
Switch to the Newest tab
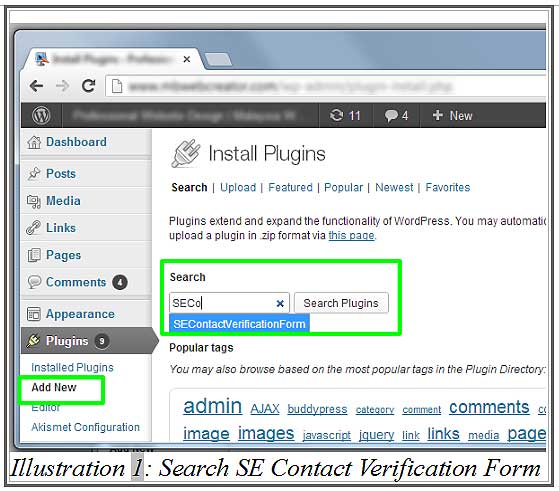point(394,187)
